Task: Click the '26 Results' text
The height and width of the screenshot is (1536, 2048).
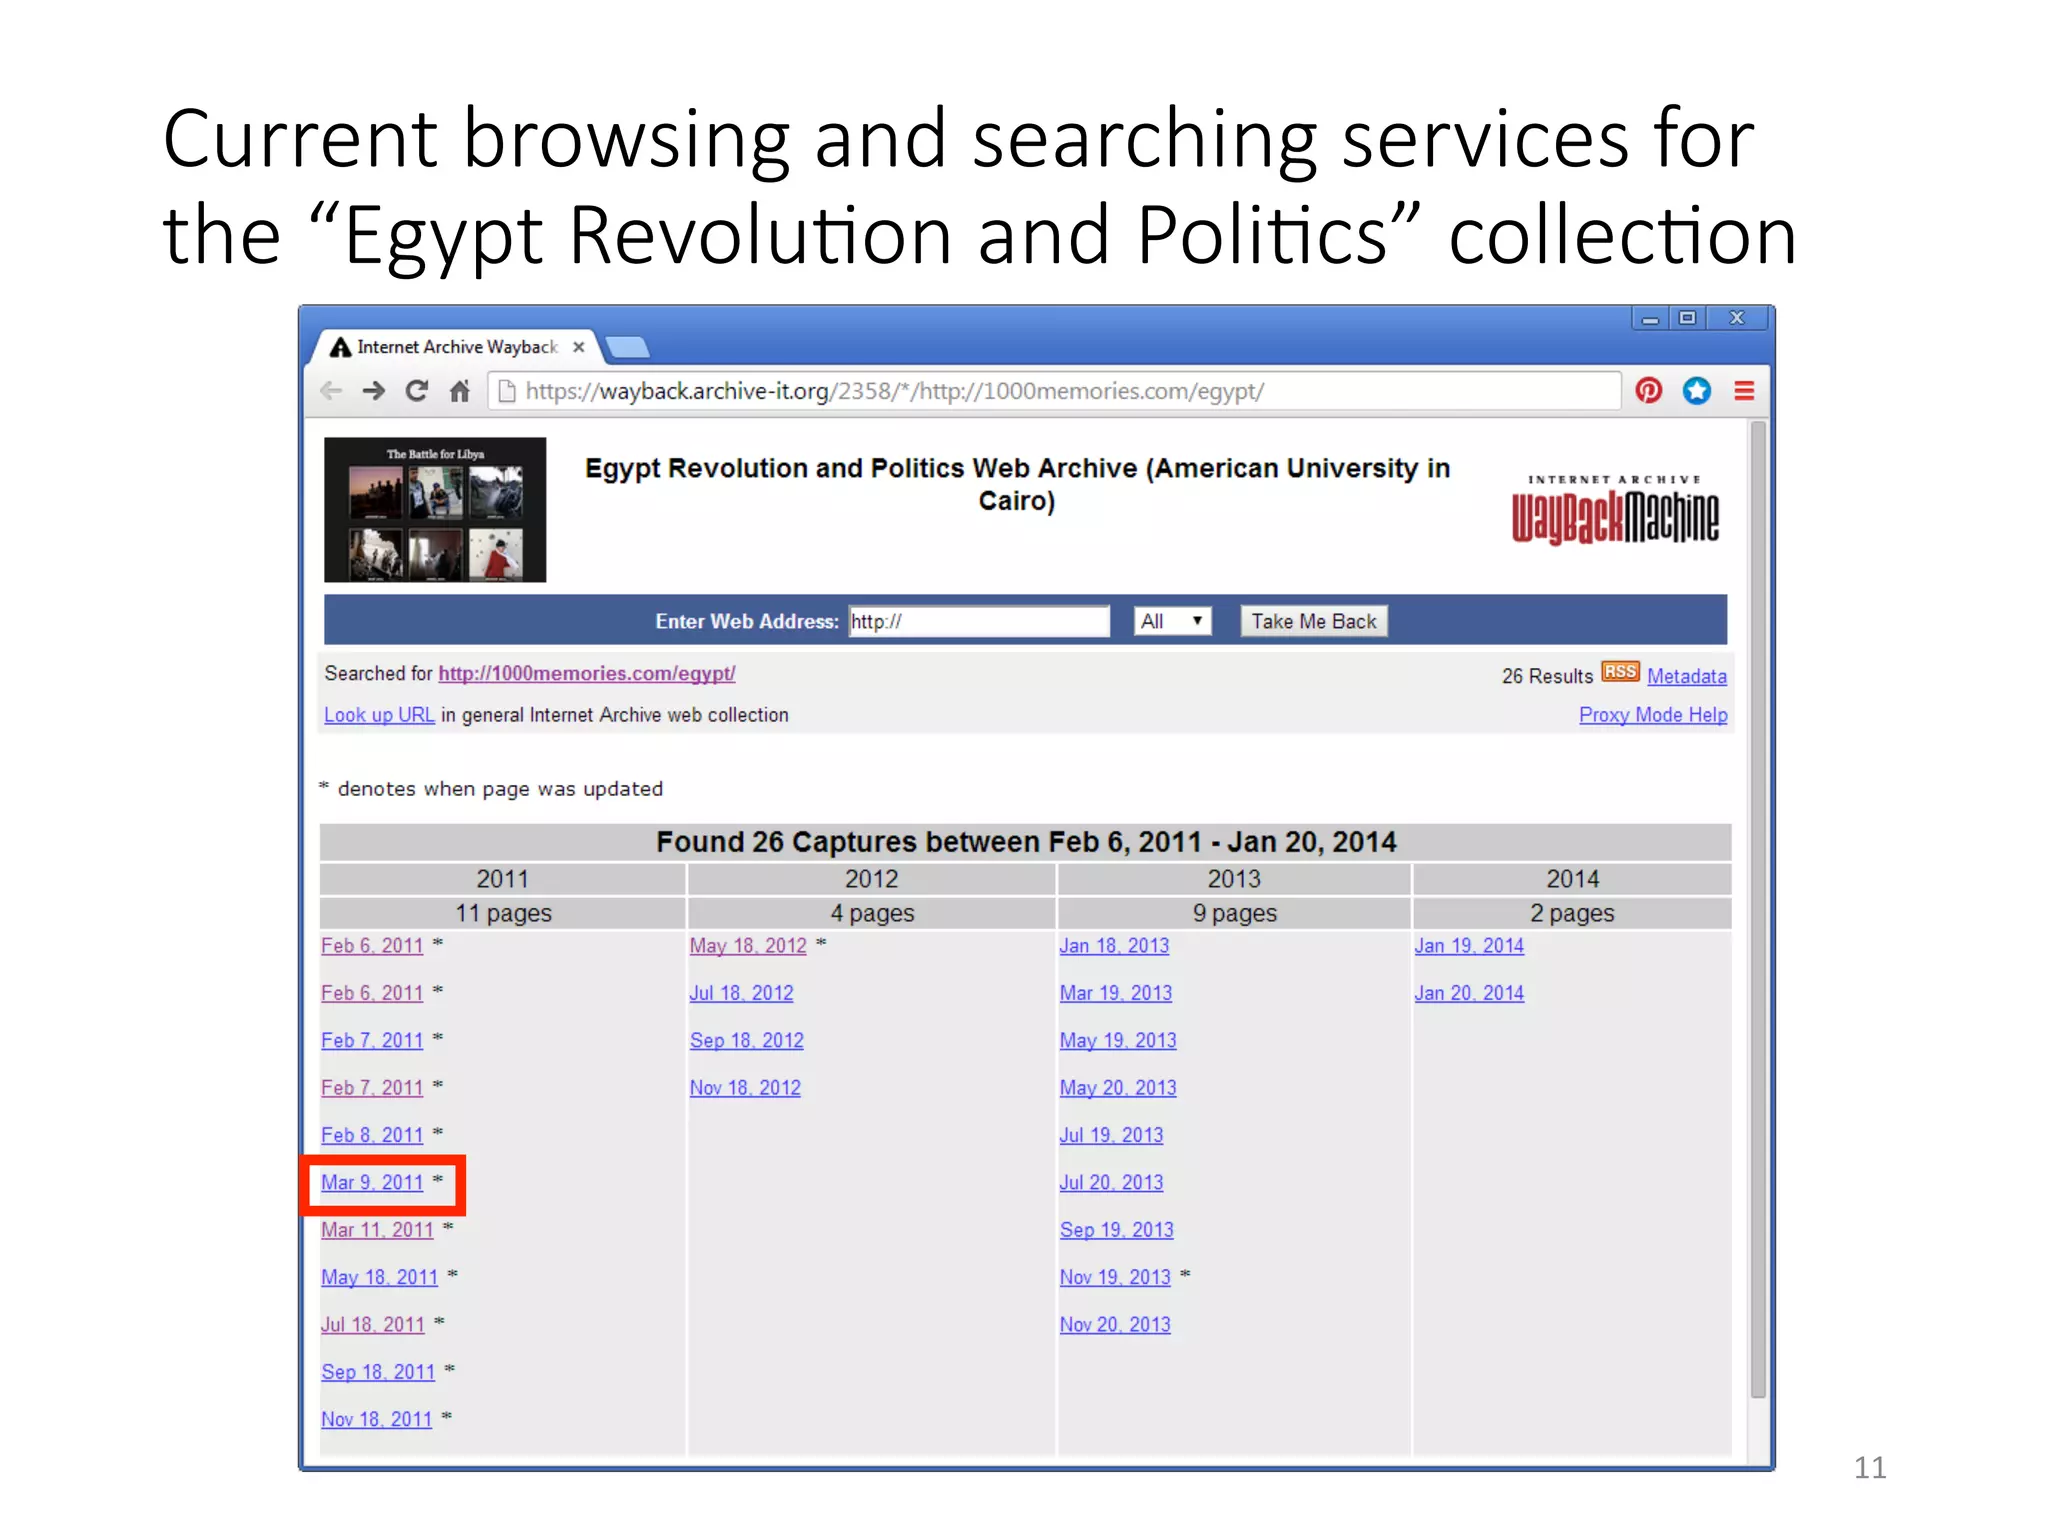Action: [1547, 676]
